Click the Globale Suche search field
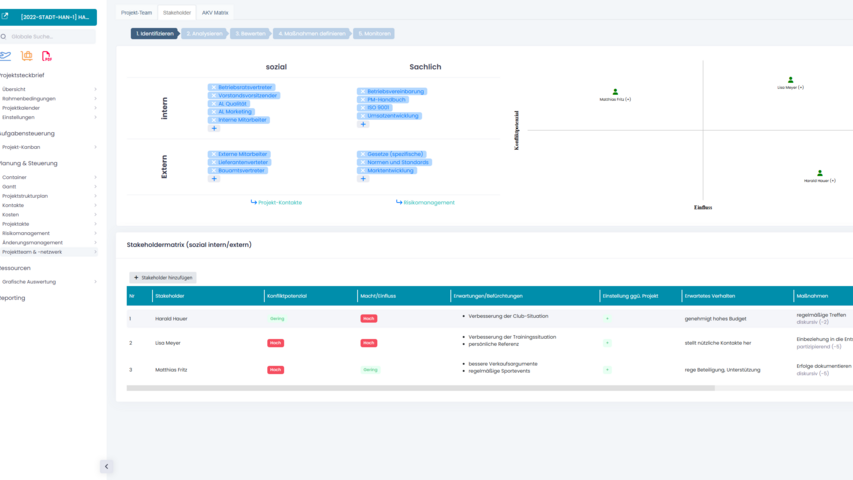This screenshot has width=853, height=480. point(50,37)
